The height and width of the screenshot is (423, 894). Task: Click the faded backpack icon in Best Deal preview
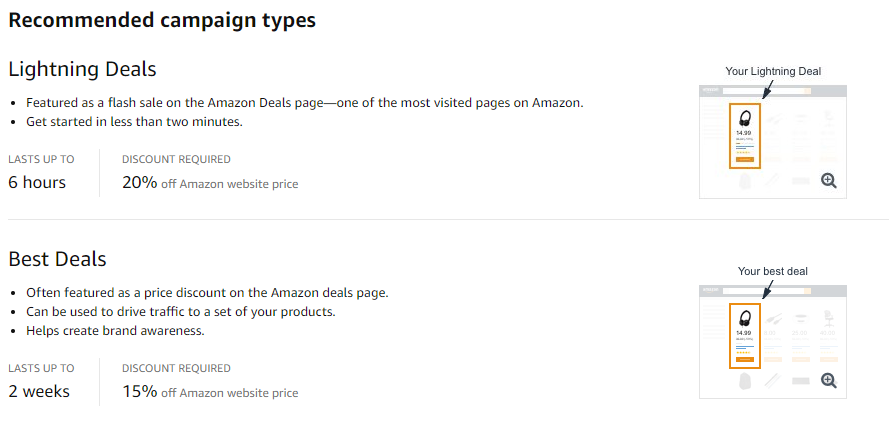(745, 380)
